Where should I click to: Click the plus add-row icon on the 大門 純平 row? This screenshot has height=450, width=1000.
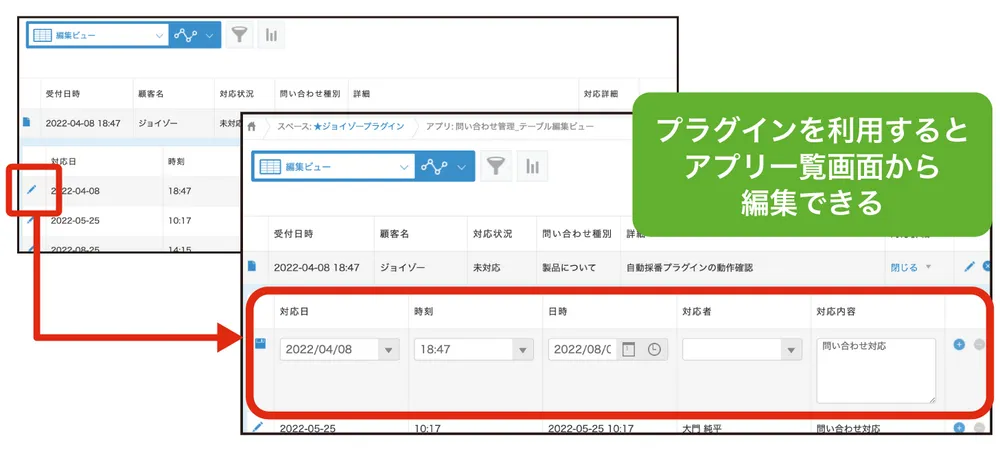click(959, 427)
